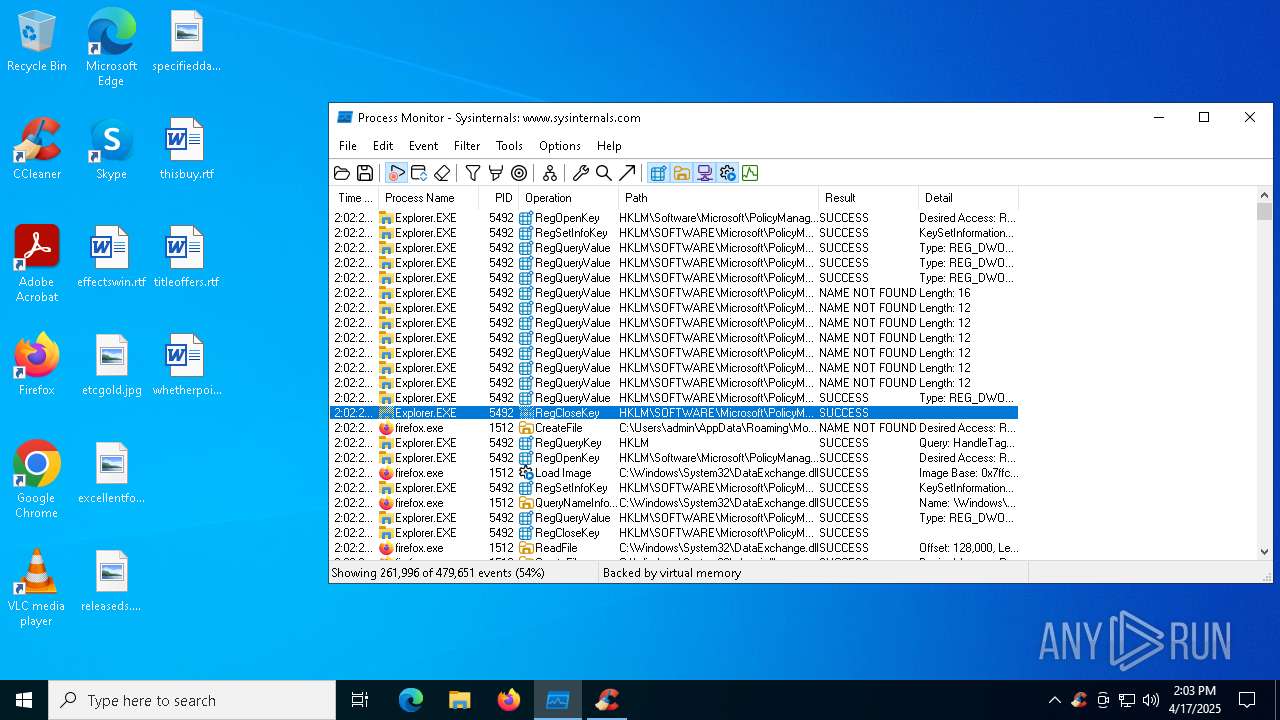Image resolution: width=1280 pixels, height=720 pixels.
Task: Select the thisbuy.rtf desktop file
Action: point(186,150)
